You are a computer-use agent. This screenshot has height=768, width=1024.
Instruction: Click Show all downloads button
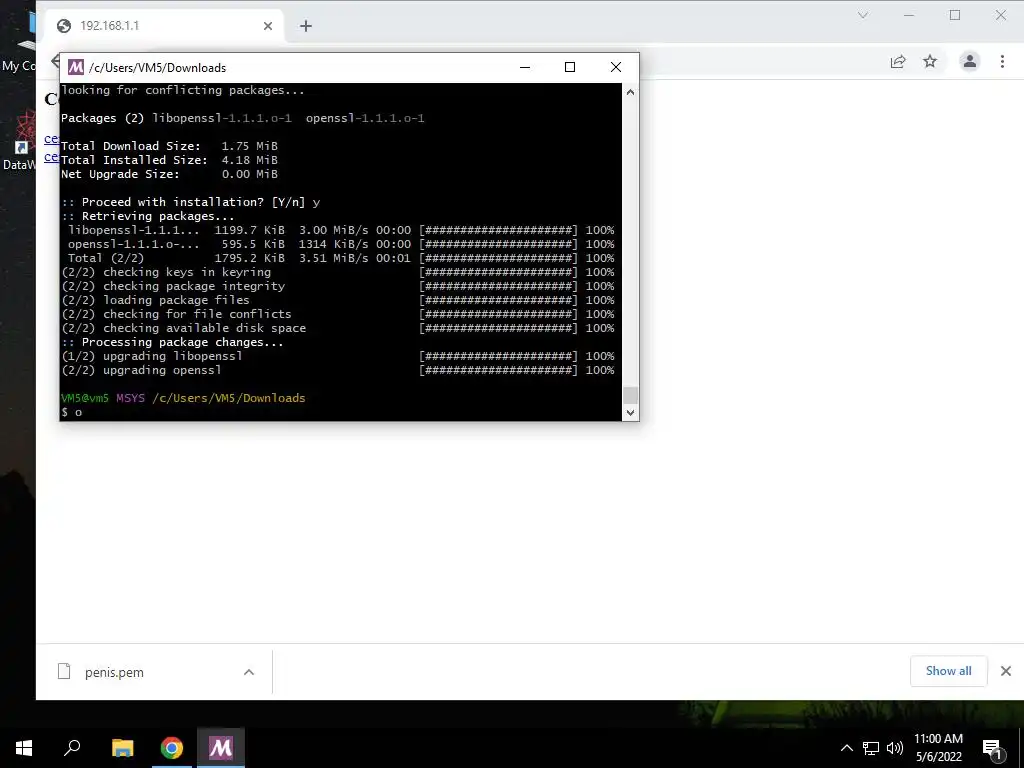[x=948, y=671]
